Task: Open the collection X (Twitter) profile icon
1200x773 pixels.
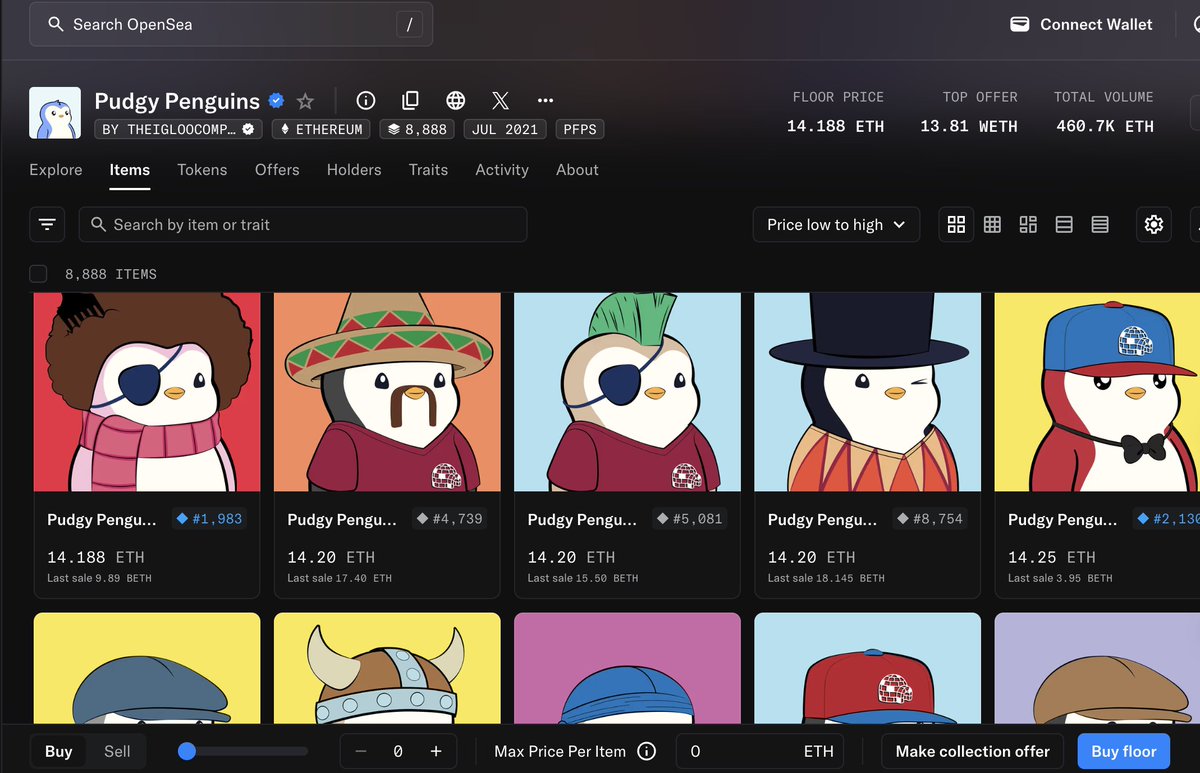Action: [501, 100]
